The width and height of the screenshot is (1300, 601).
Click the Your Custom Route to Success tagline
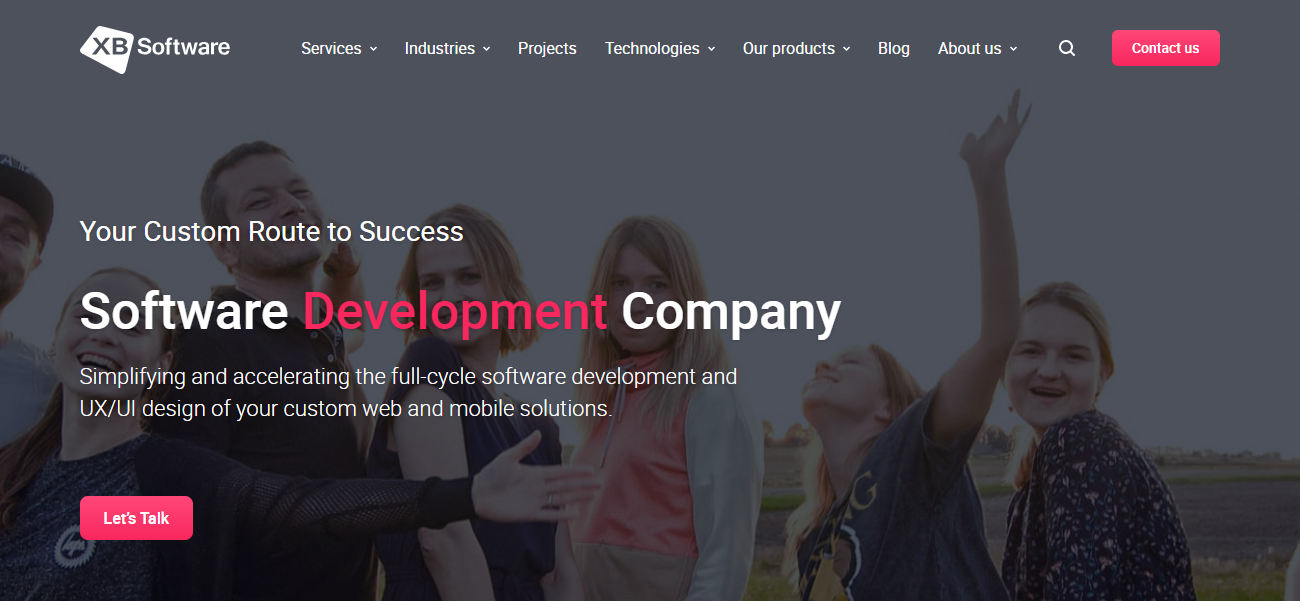coord(272,232)
